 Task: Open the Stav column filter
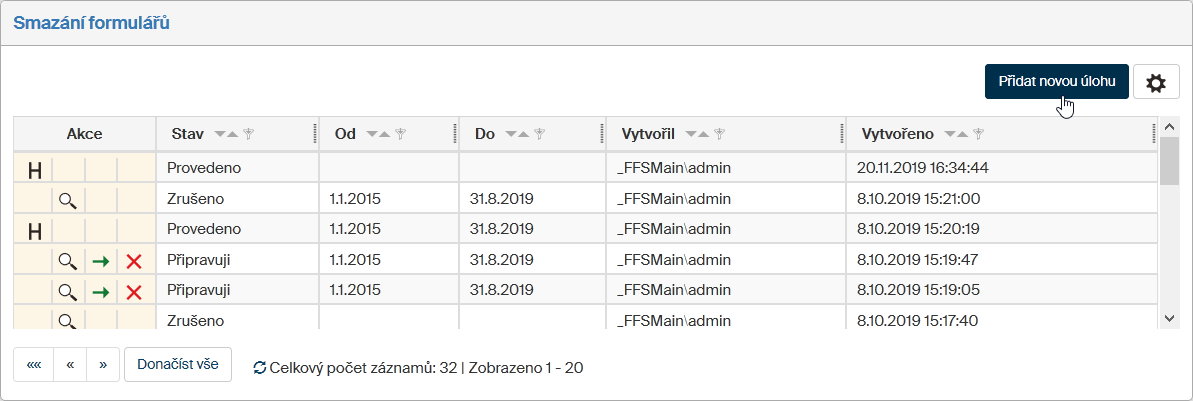pyautogui.click(x=249, y=134)
